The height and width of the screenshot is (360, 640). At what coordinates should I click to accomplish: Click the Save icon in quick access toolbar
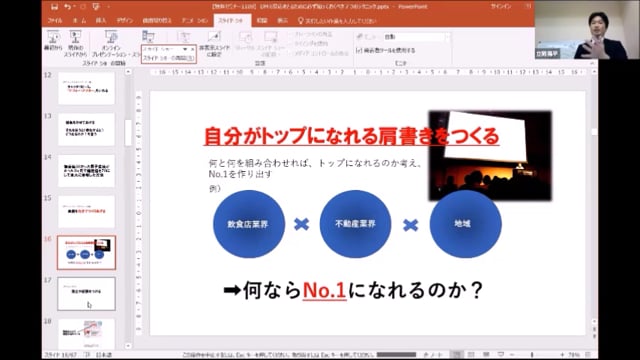pos(54,7)
